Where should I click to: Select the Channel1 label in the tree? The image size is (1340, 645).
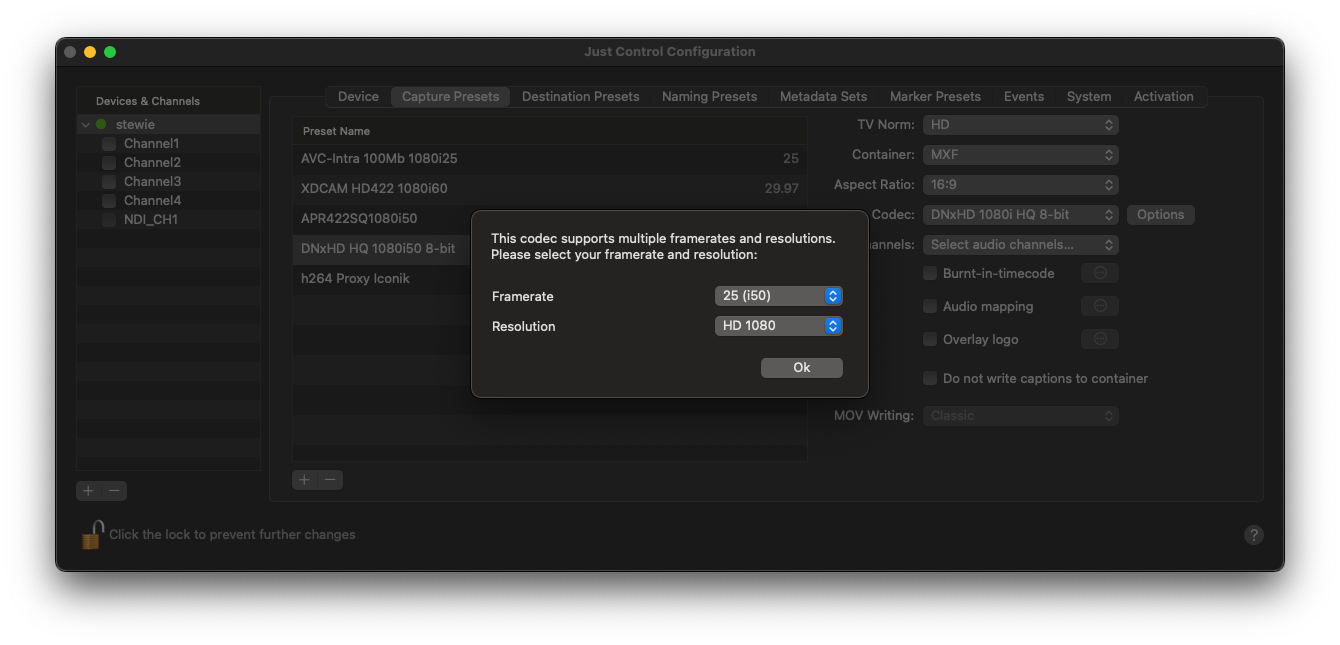[x=152, y=144]
